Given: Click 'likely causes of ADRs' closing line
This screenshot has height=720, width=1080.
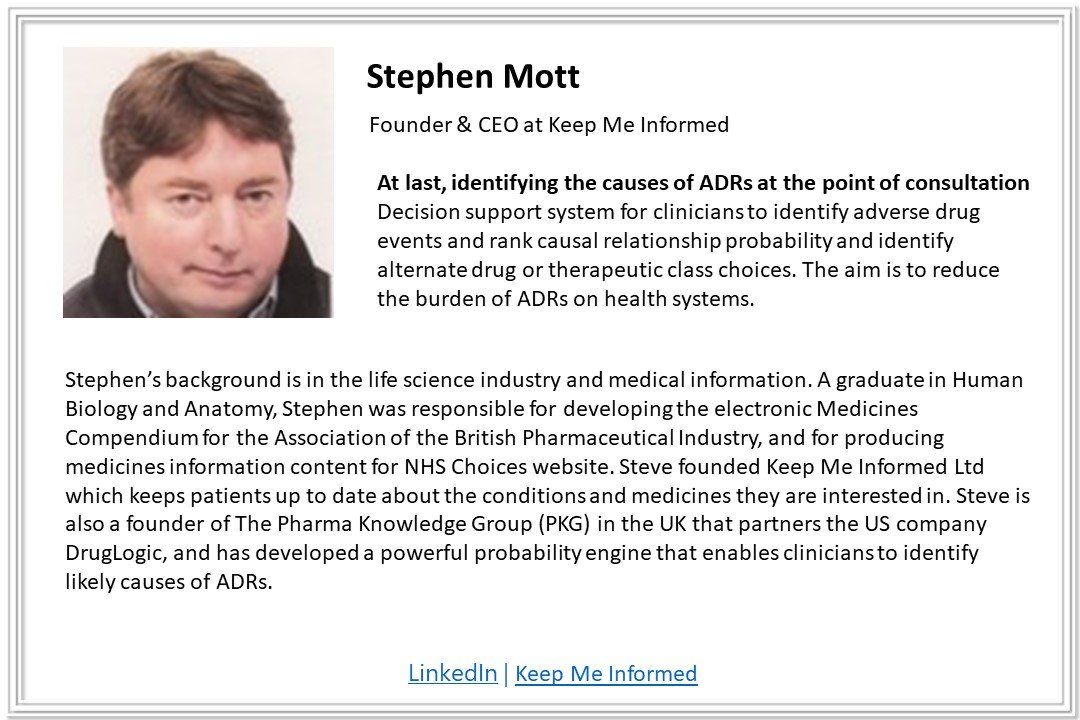Looking at the screenshot, I should 169,582.
